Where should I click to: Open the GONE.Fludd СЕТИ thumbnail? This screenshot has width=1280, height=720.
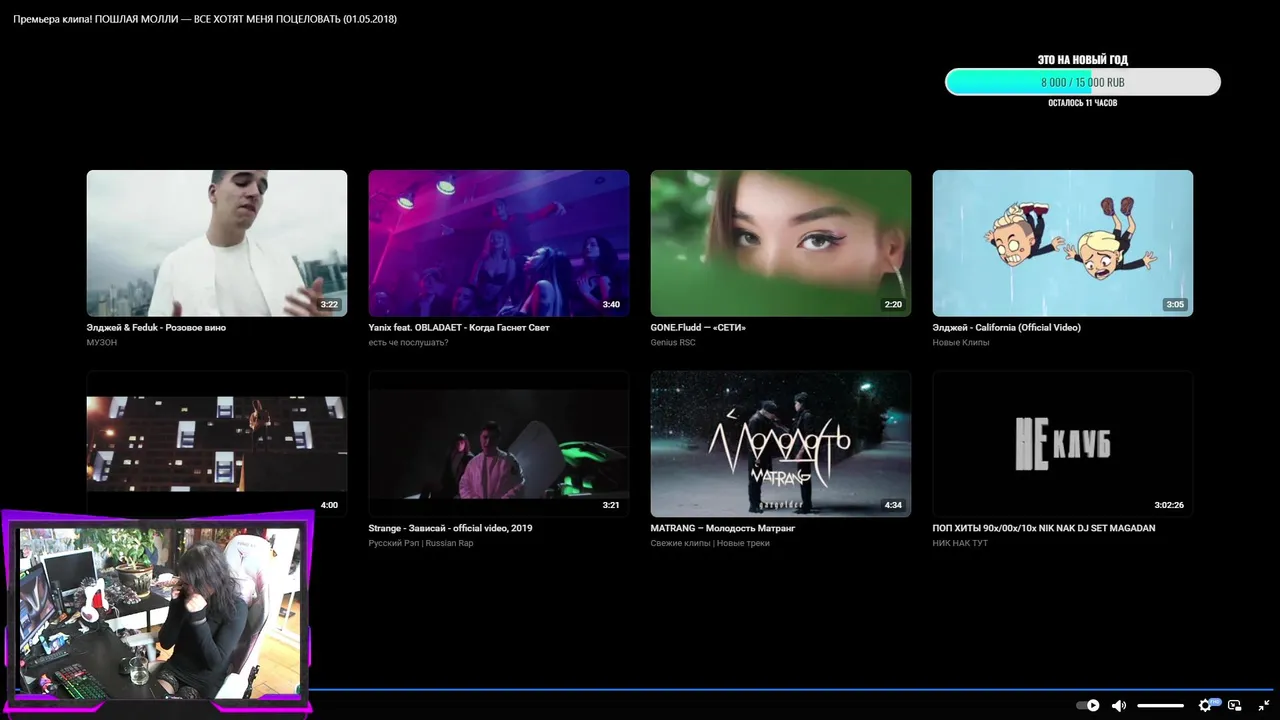[781, 243]
